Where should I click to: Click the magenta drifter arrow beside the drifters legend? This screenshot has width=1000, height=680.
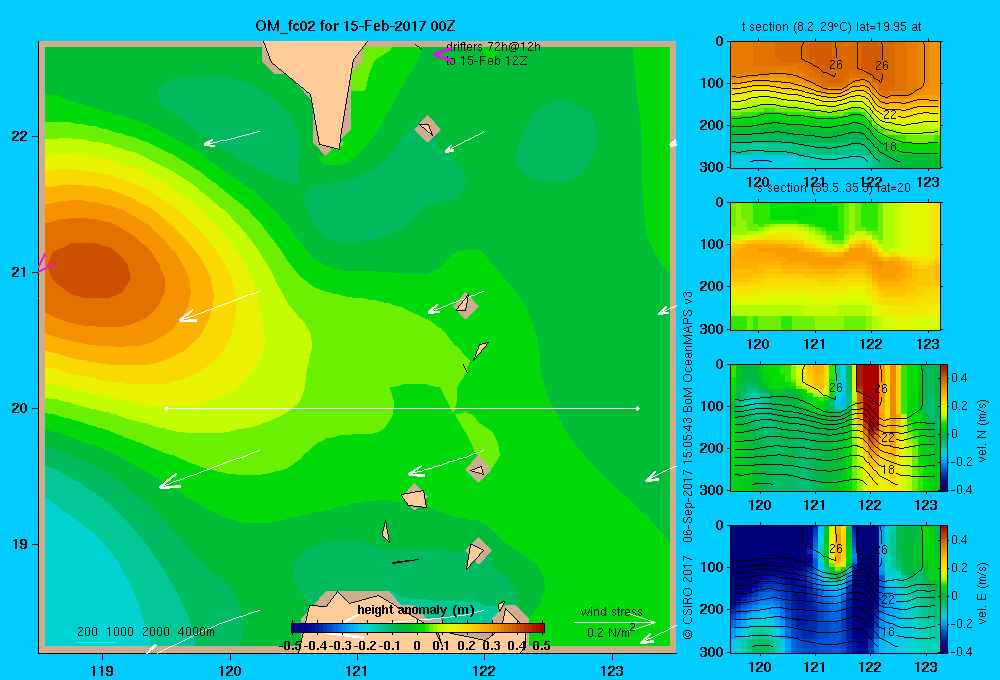pos(443,54)
